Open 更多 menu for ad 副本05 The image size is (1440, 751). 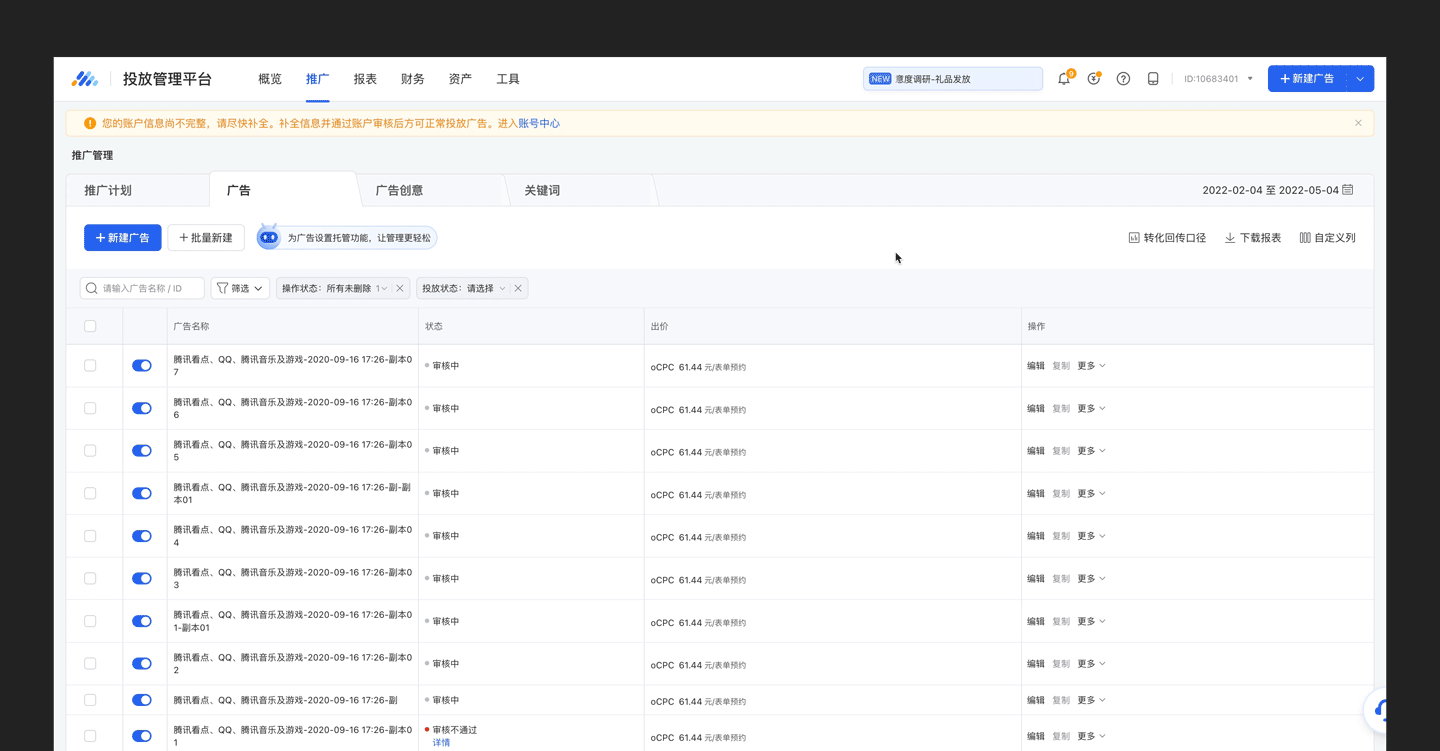click(1091, 451)
